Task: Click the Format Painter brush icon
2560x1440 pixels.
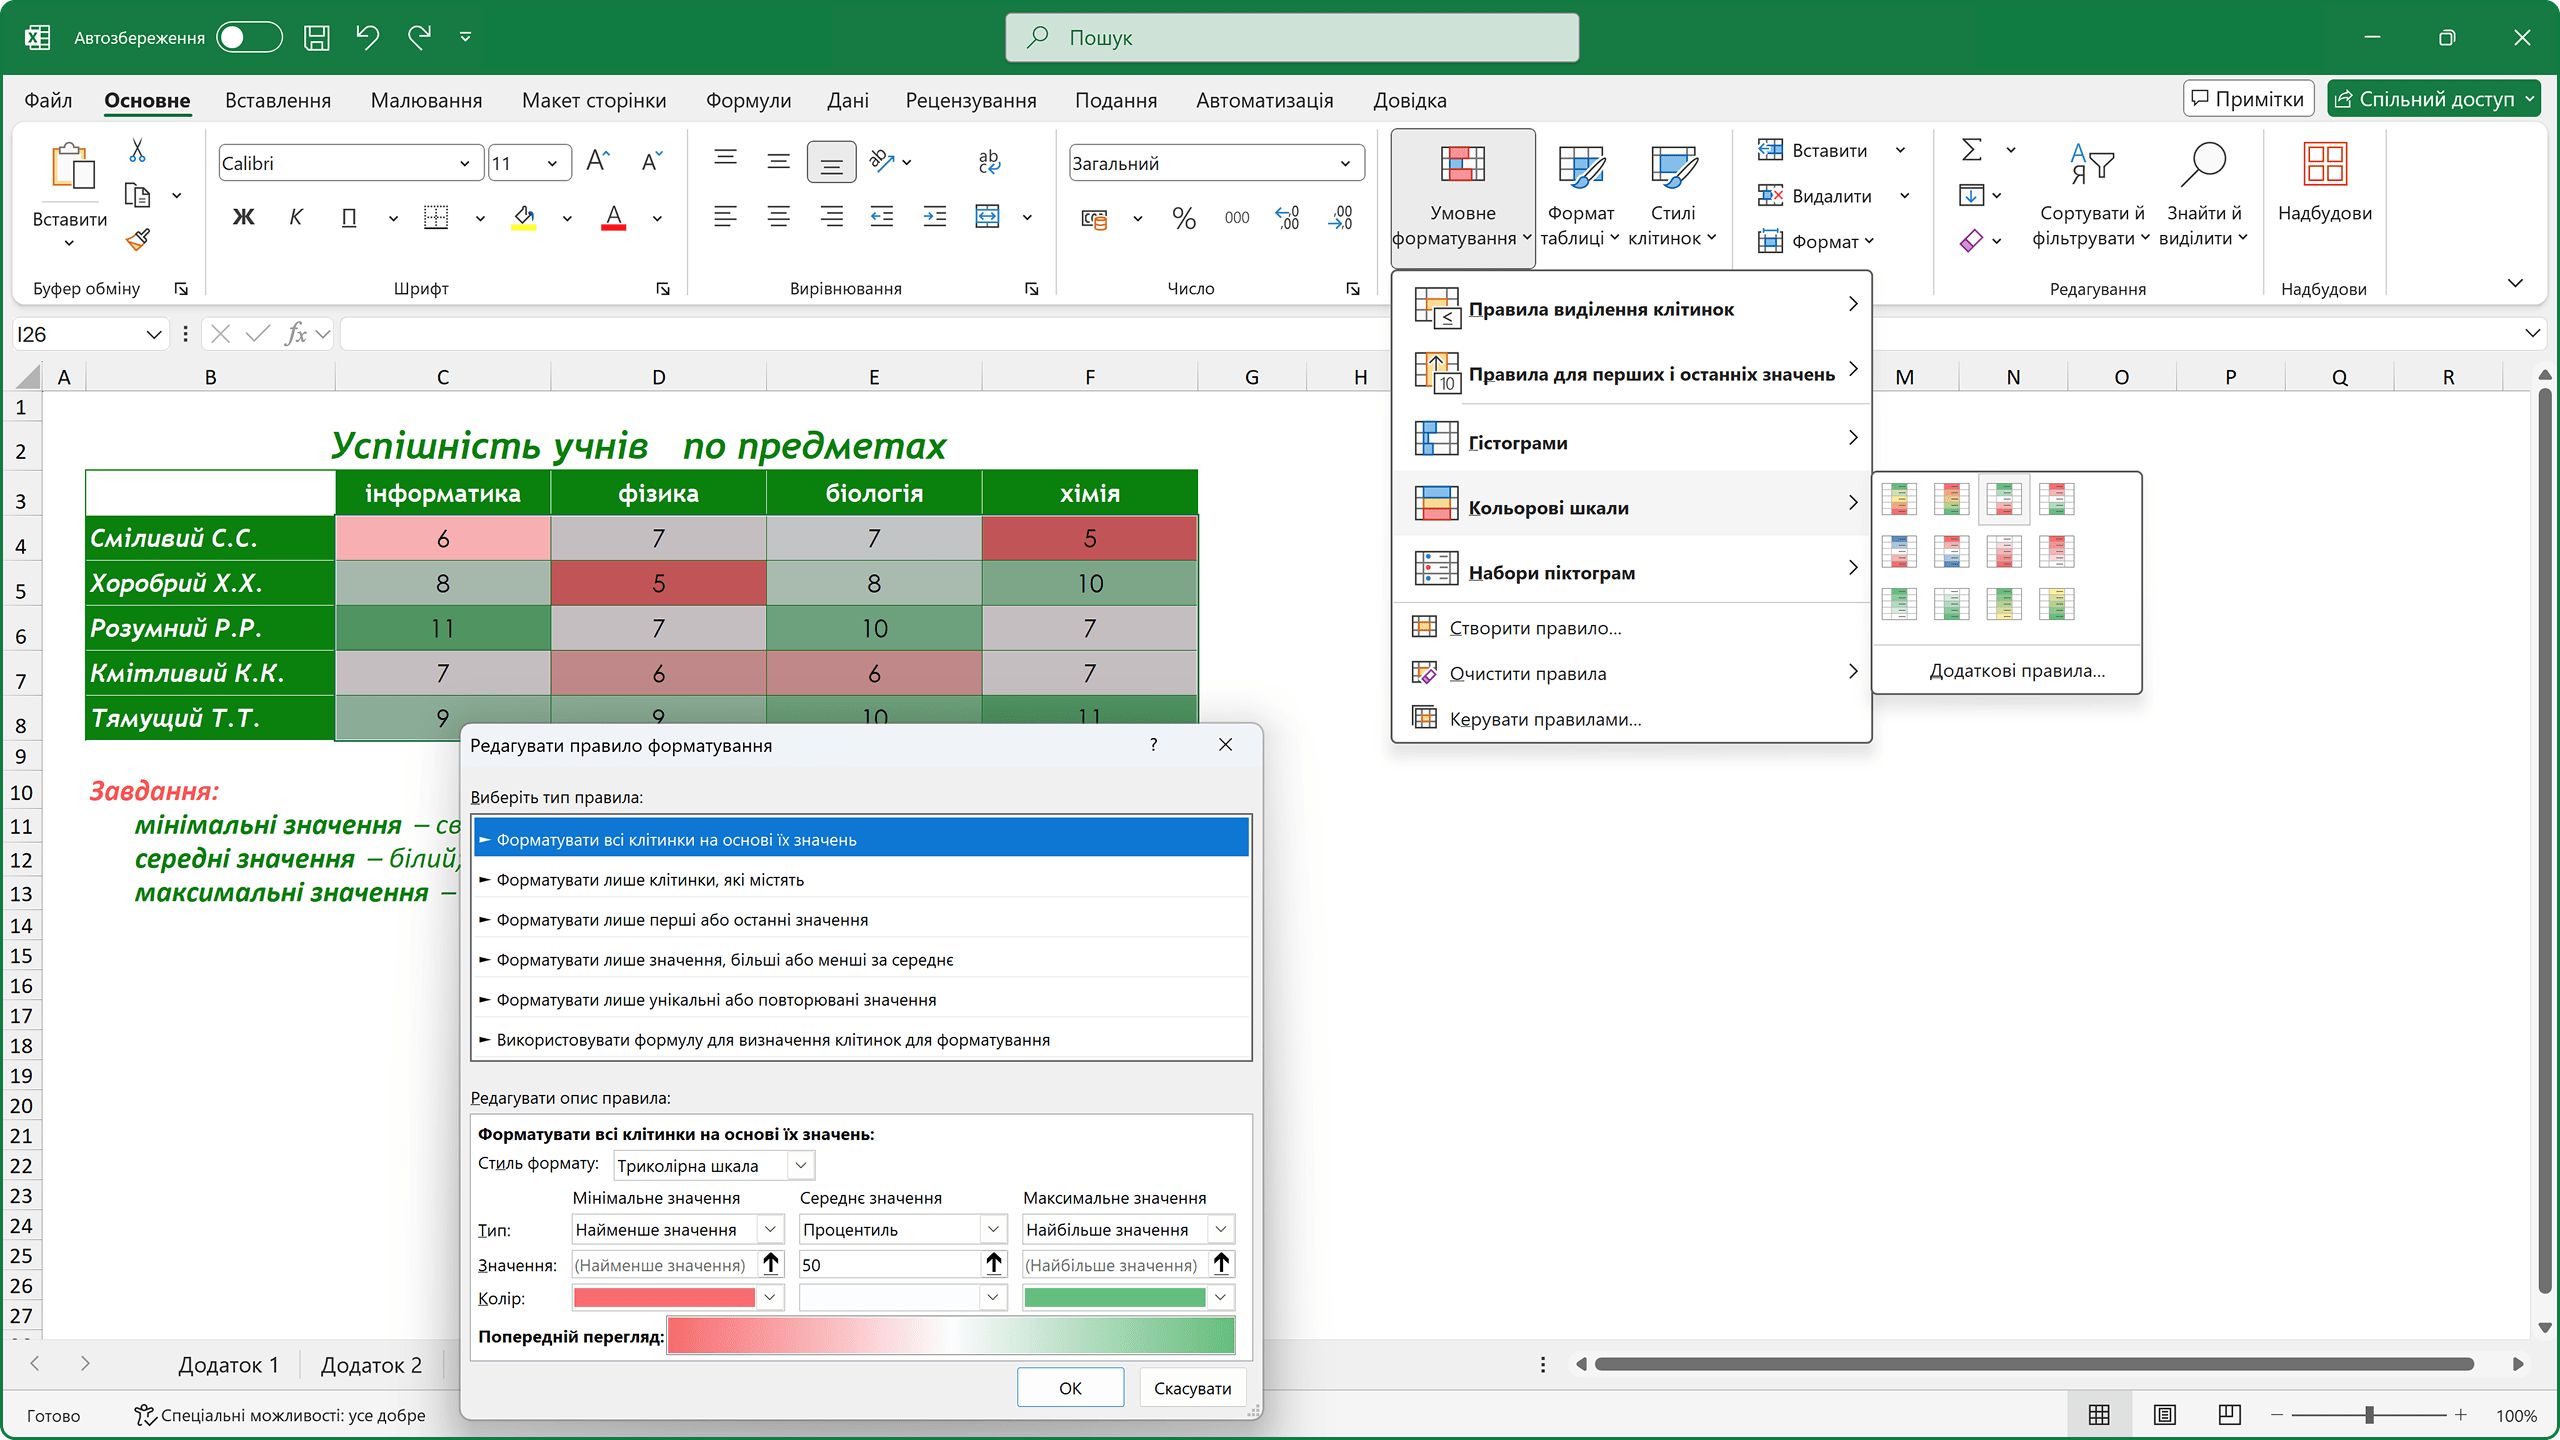Action: point(138,240)
